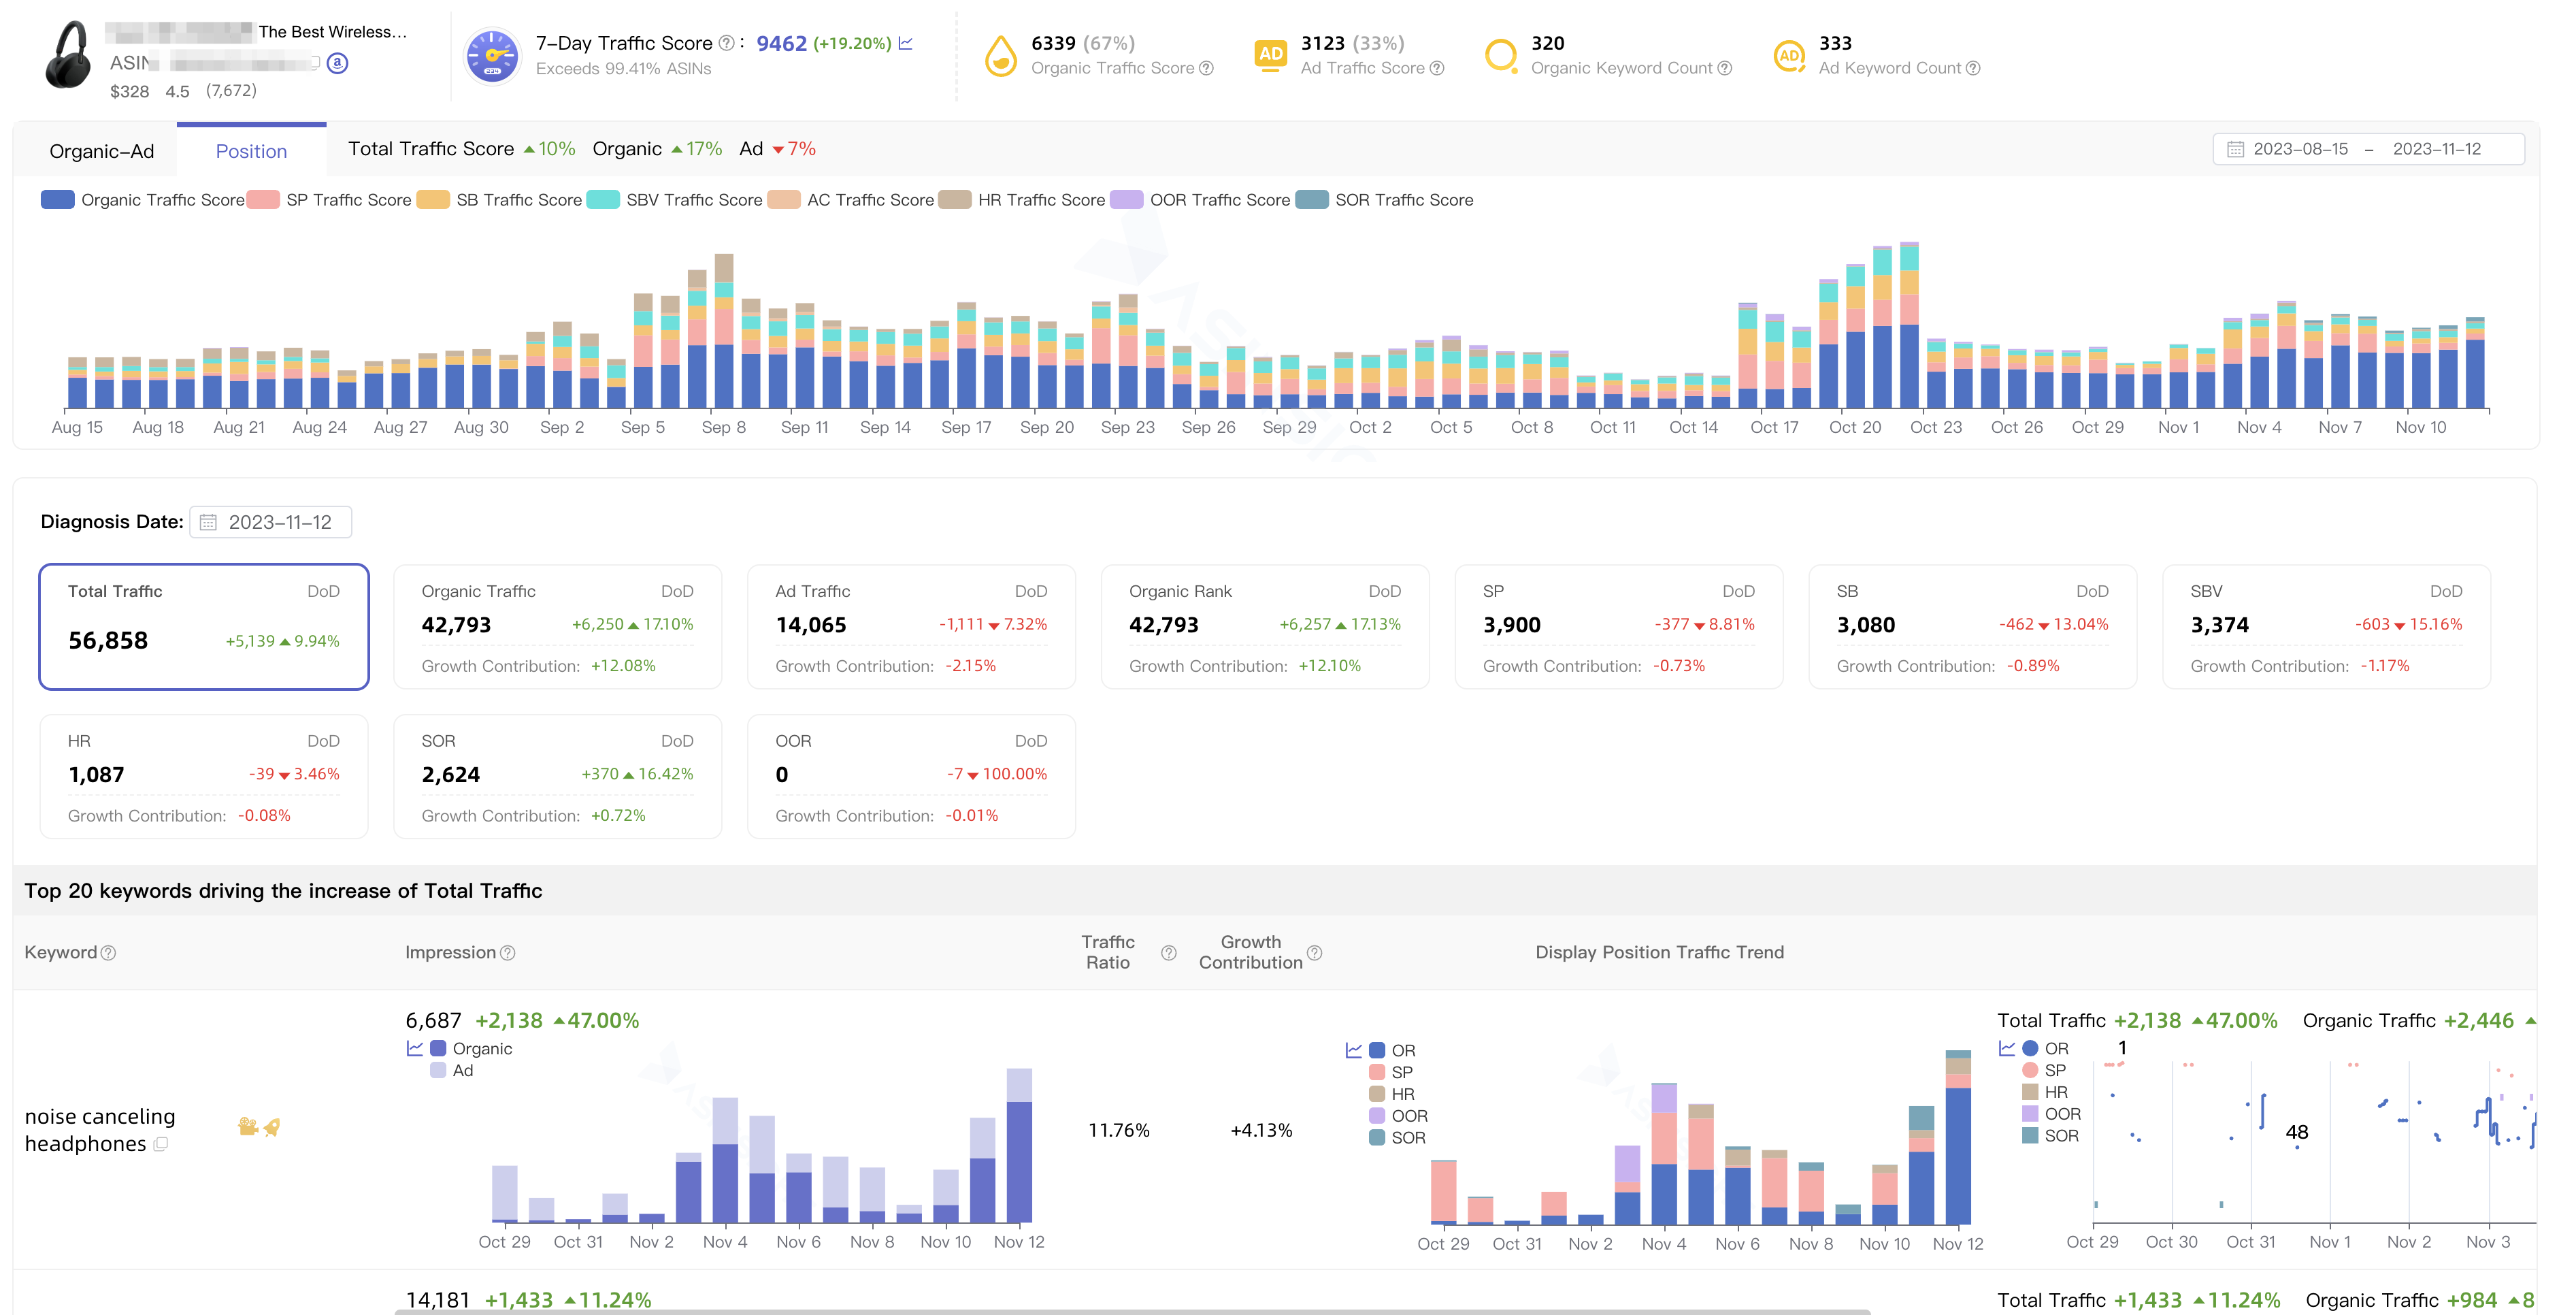Switch to the Organic-Ad tab
Viewport: 2576px width, 1315px height.
coord(102,151)
